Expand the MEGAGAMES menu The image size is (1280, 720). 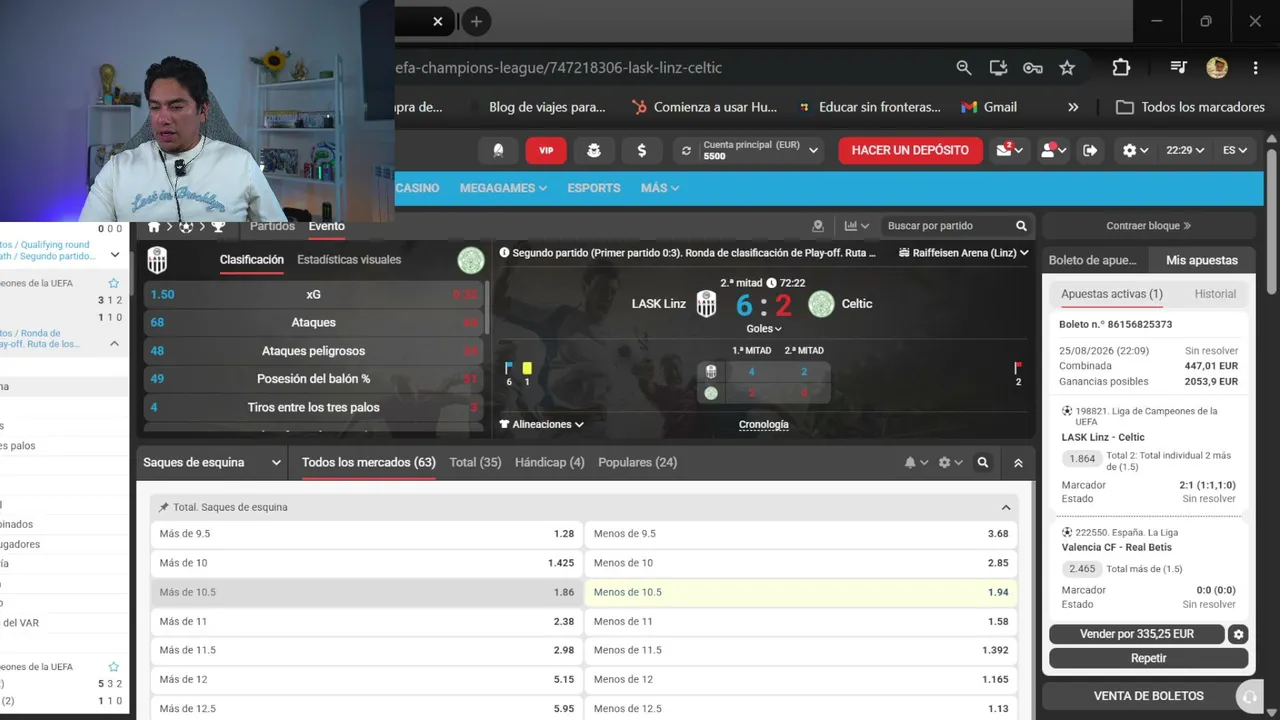pos(503,188)
